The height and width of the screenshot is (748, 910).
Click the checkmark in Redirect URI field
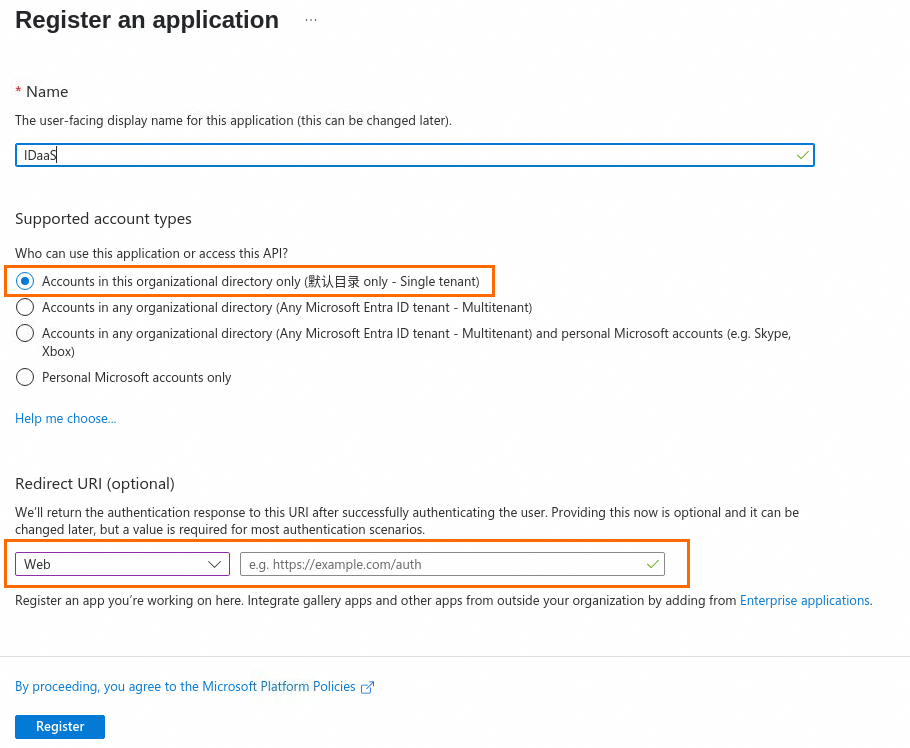point(652,564)
